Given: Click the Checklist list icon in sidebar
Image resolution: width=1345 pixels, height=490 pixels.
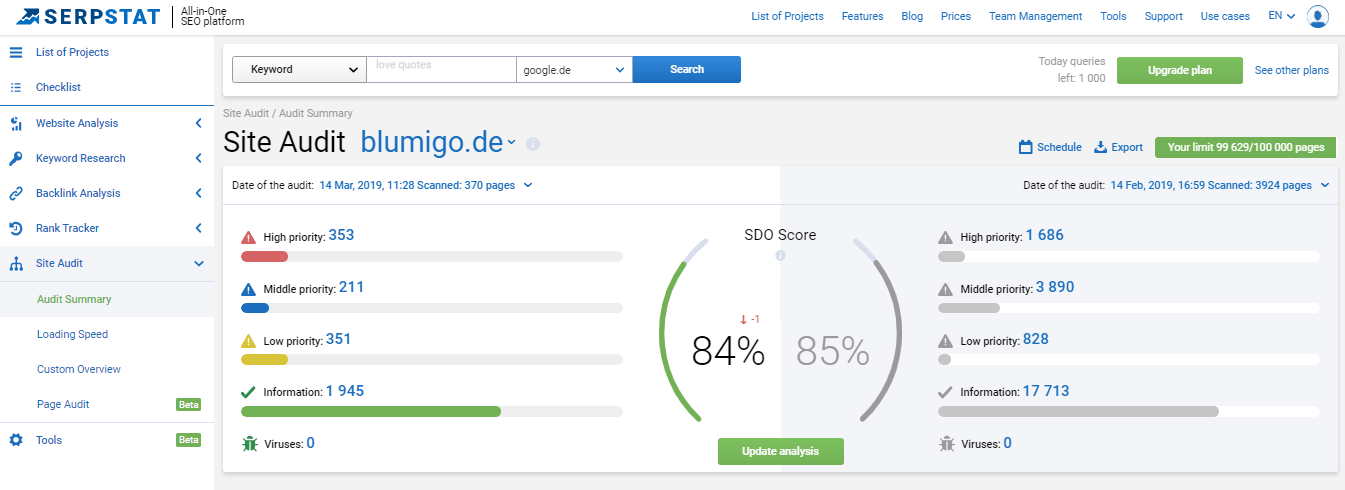Looking at the screenshot, I should pyautogui.click(x=16, y=87).
